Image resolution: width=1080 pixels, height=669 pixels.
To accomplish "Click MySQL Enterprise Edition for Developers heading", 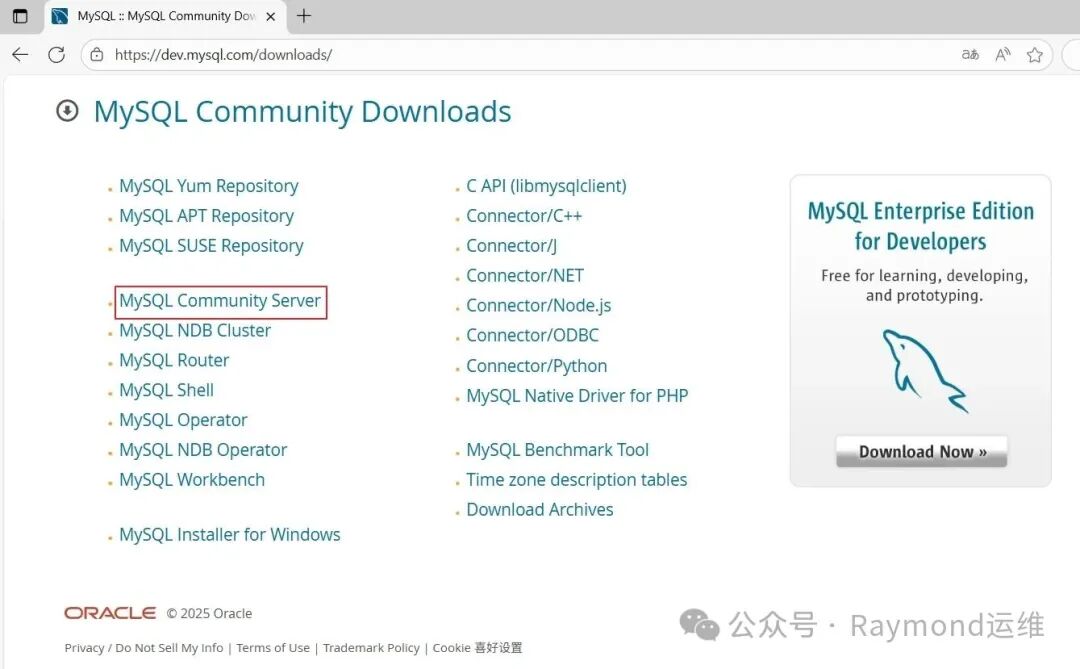I will pos(921,226).
